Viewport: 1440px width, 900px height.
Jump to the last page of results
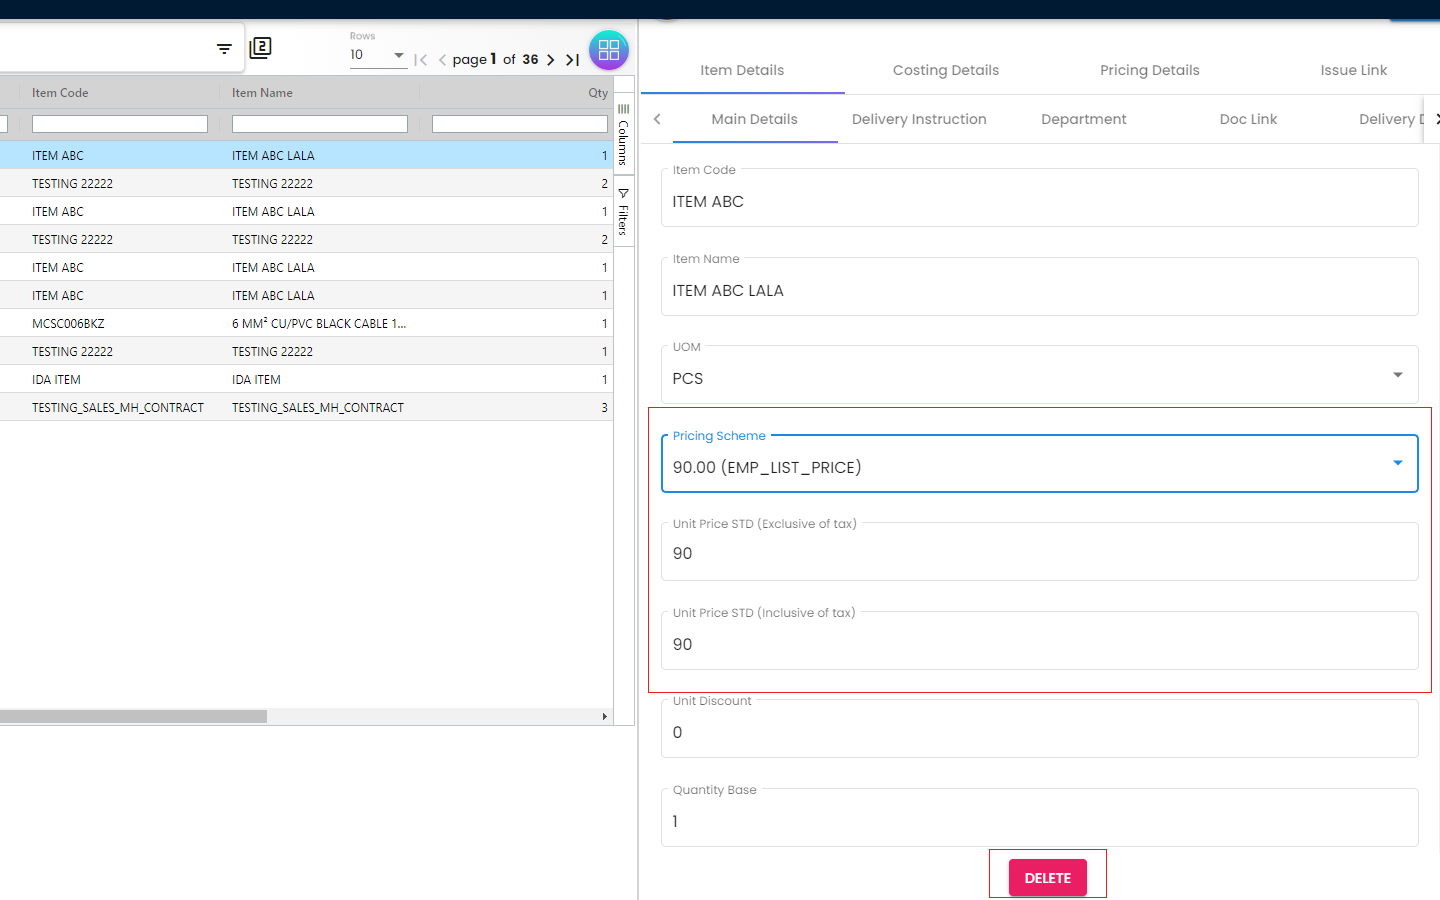pos(572,60)
